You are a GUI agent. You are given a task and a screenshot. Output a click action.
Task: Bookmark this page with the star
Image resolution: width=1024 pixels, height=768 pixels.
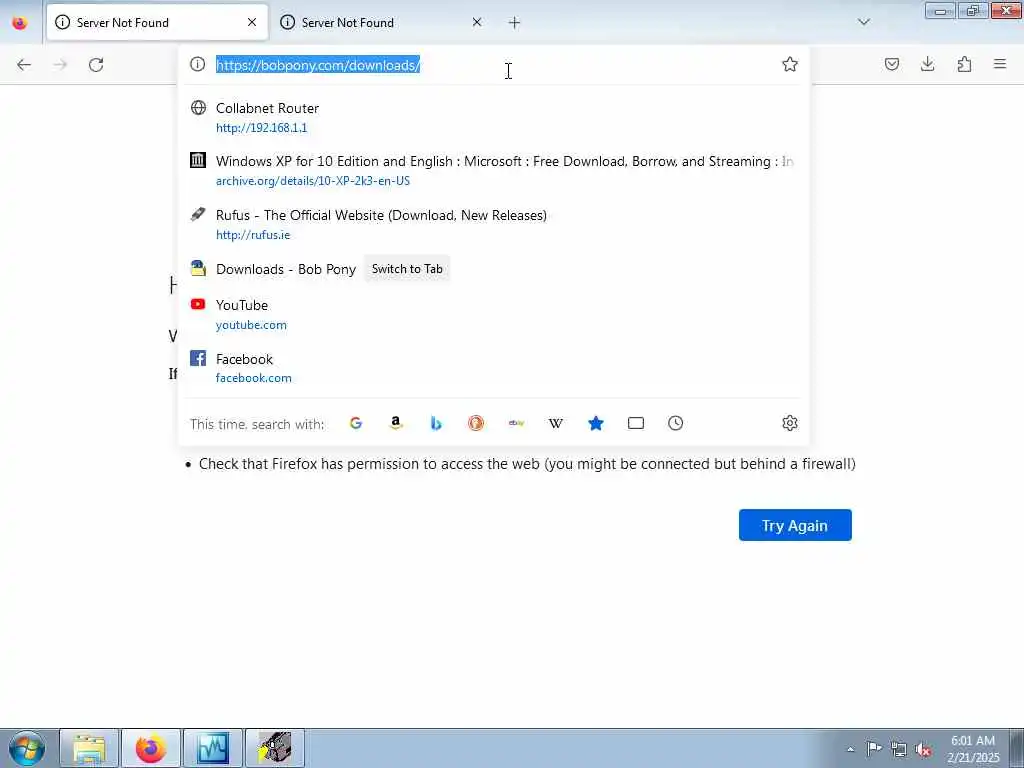(x=790, y=64)
